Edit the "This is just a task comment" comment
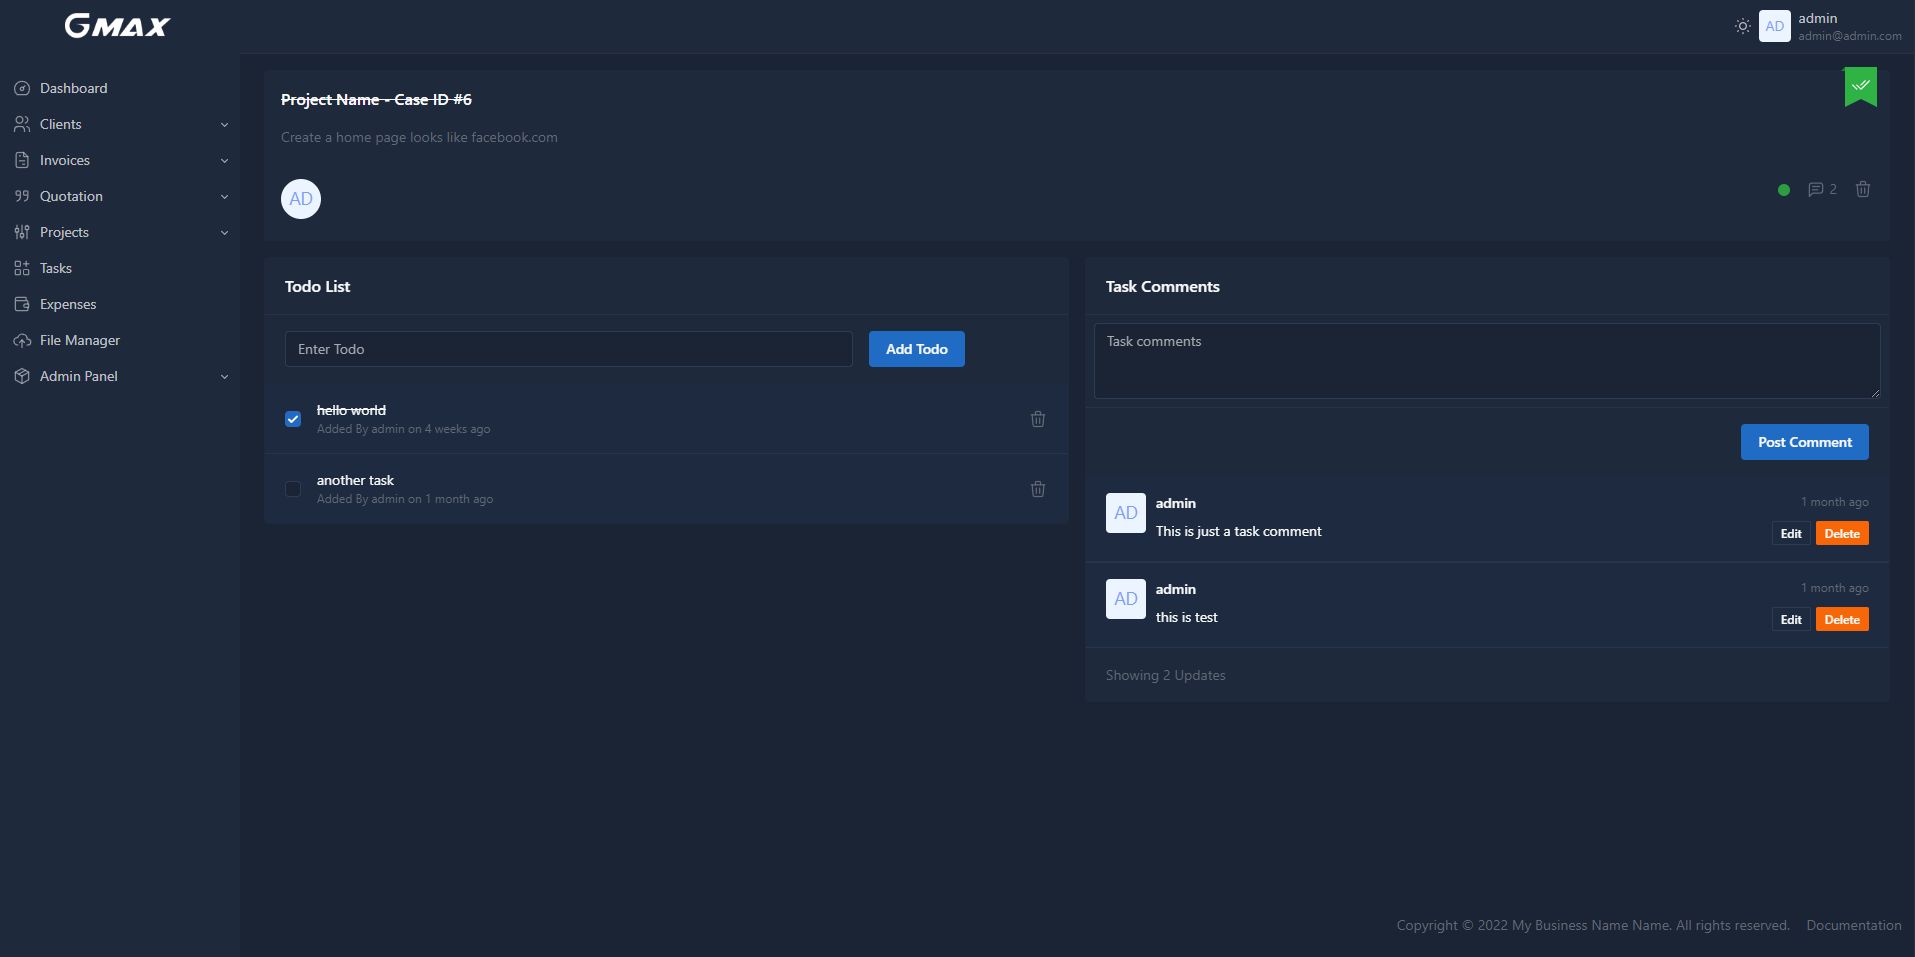Image resolution: width=1915 pixels, height=957 pixels. point(1791,533)
